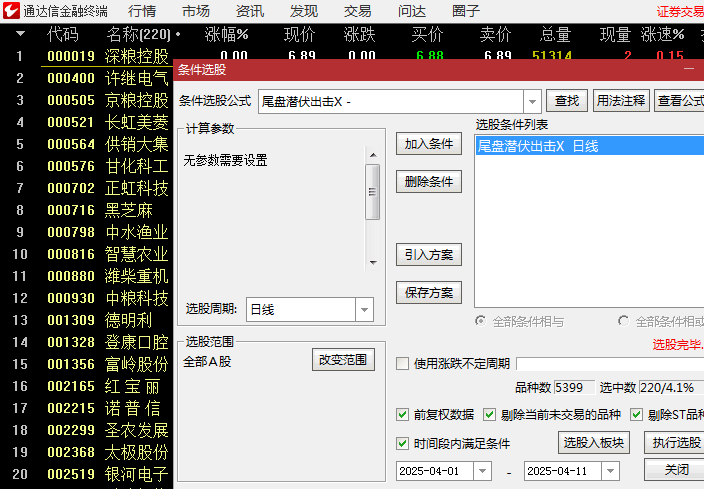Viewport: 704px width, 489px height.
Task: Sort by the 涨速% column header
Action: click(x=663, y=34)
